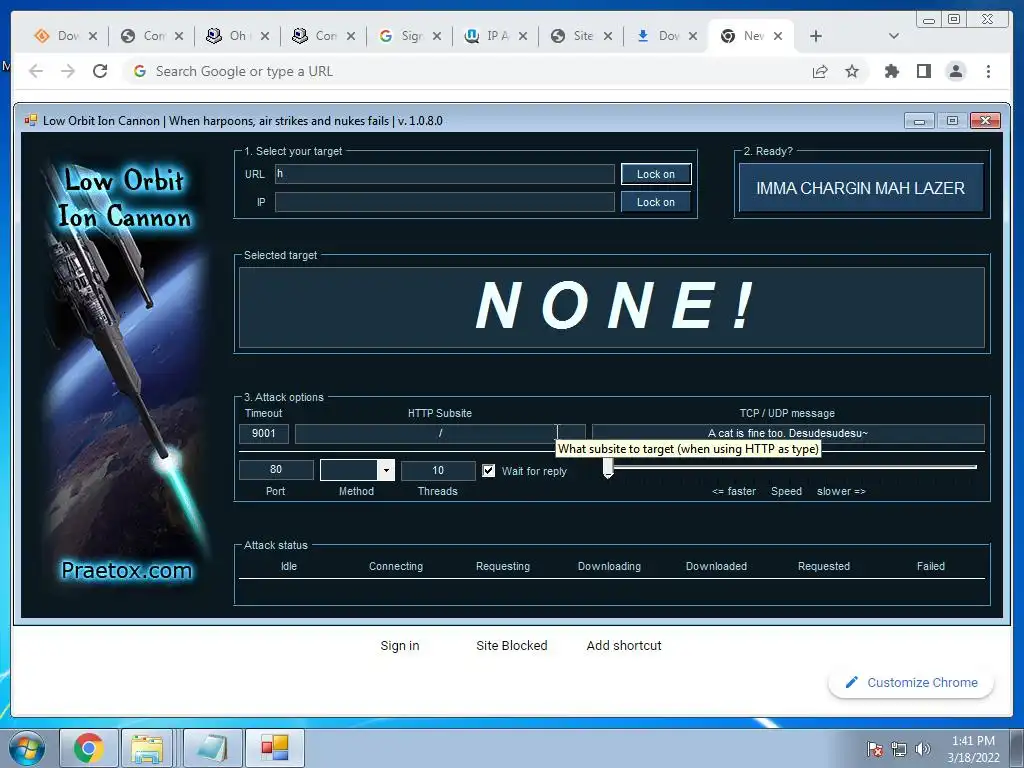Click the Praetox.com logo text
1024x768 pixels.
[127, 570]
